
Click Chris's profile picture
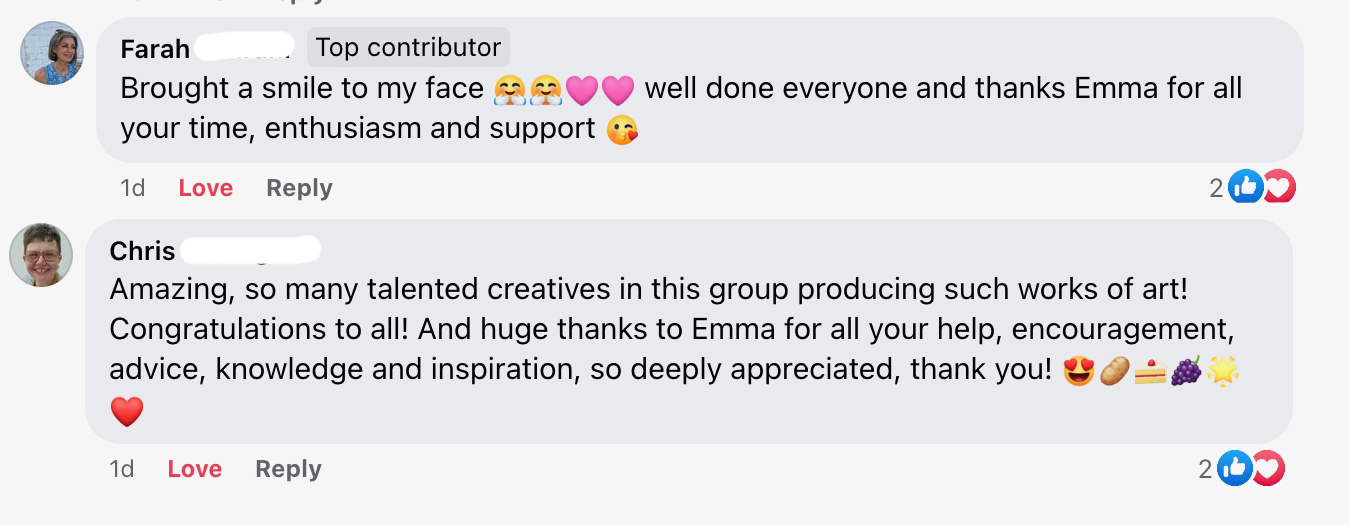tap(41, 255)
